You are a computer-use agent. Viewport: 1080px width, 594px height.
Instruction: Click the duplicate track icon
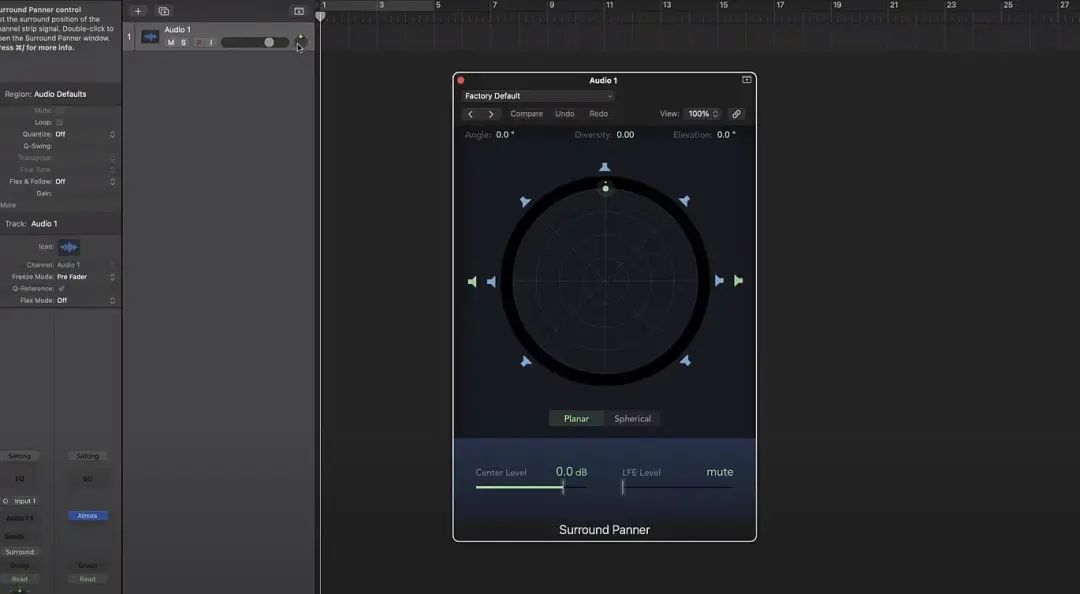163,11
